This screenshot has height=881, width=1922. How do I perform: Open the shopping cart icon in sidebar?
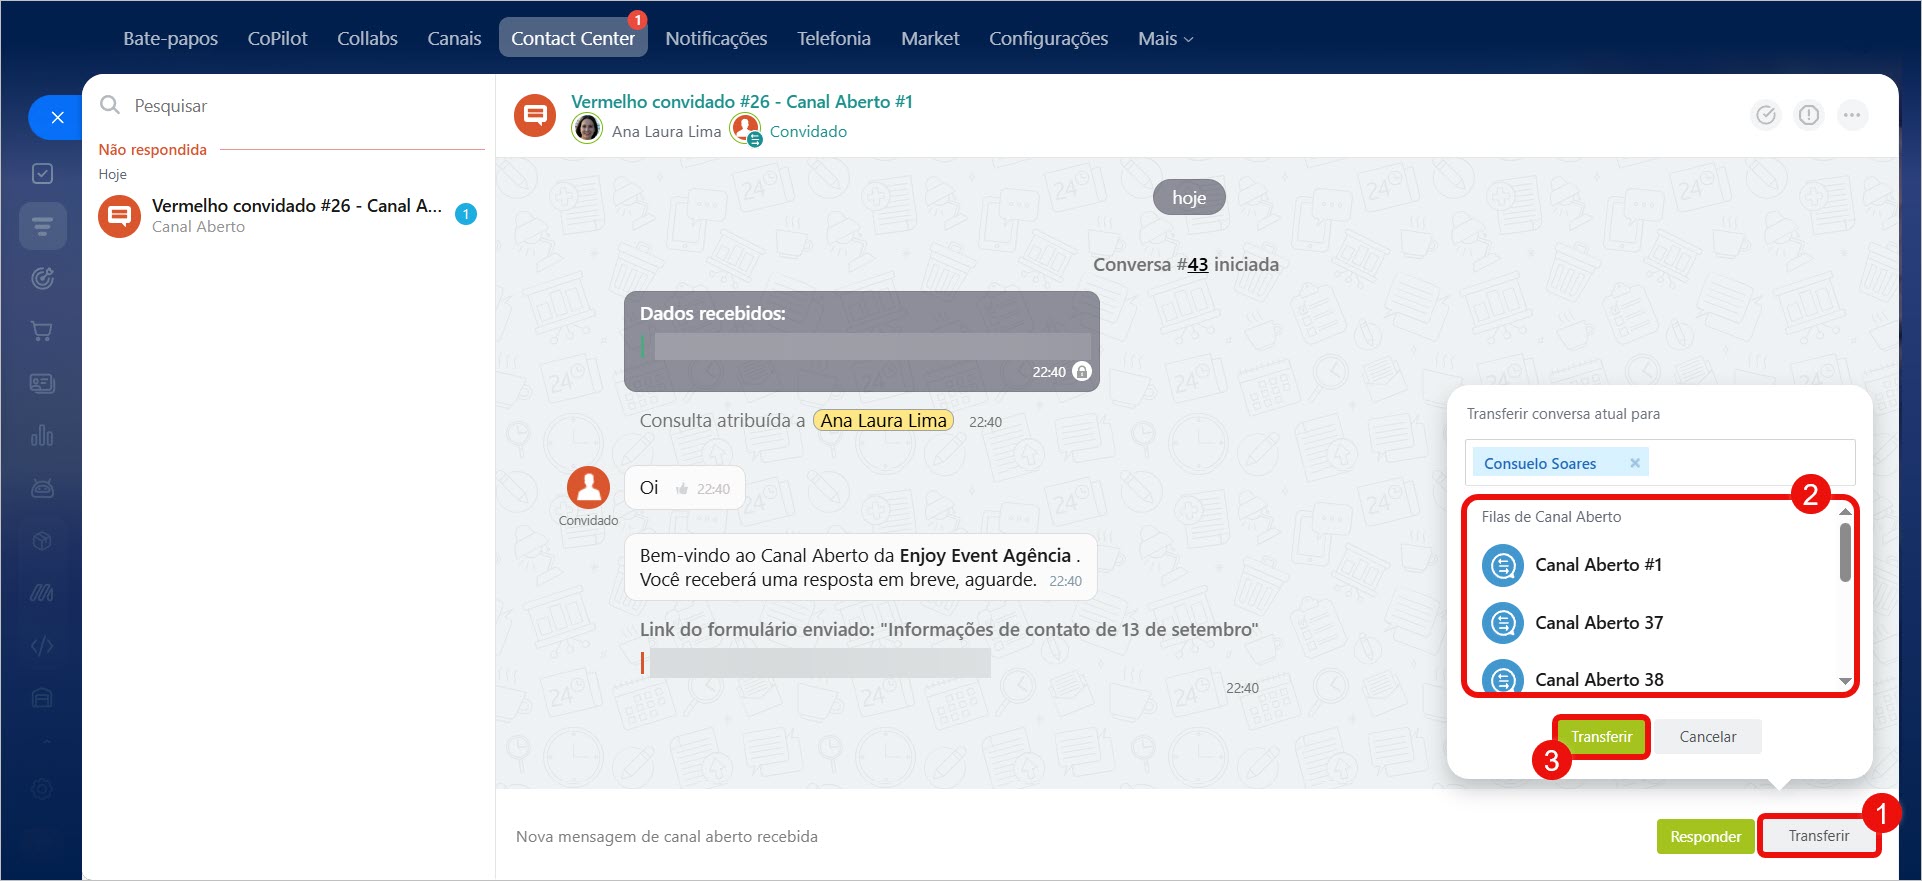point(42,331)
